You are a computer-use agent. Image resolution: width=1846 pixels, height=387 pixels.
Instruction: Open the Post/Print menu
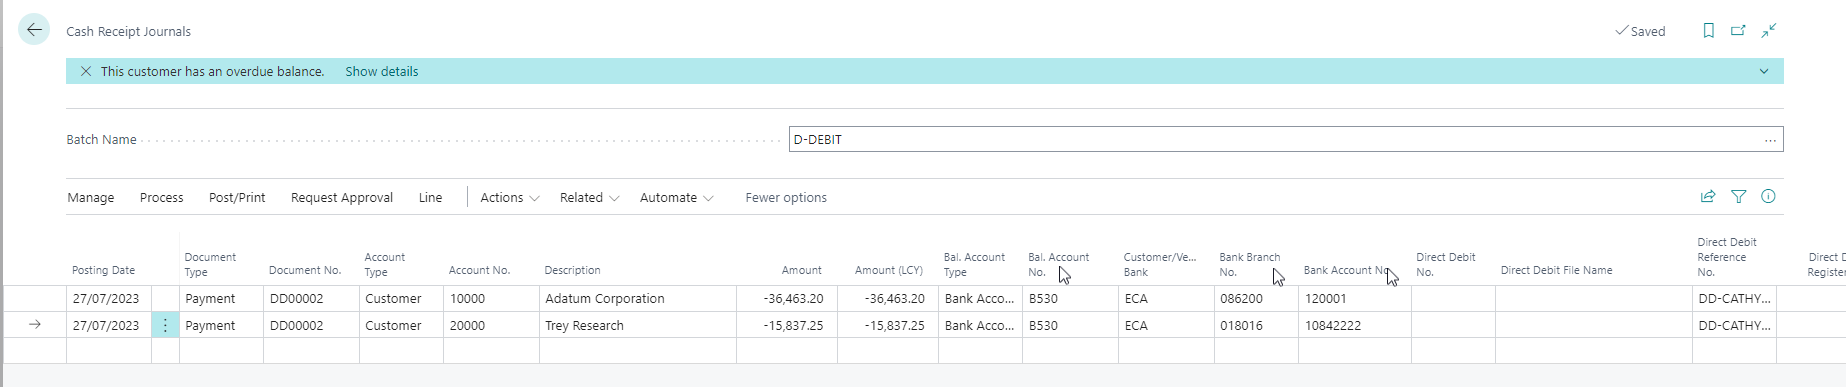tap(237, 198)
